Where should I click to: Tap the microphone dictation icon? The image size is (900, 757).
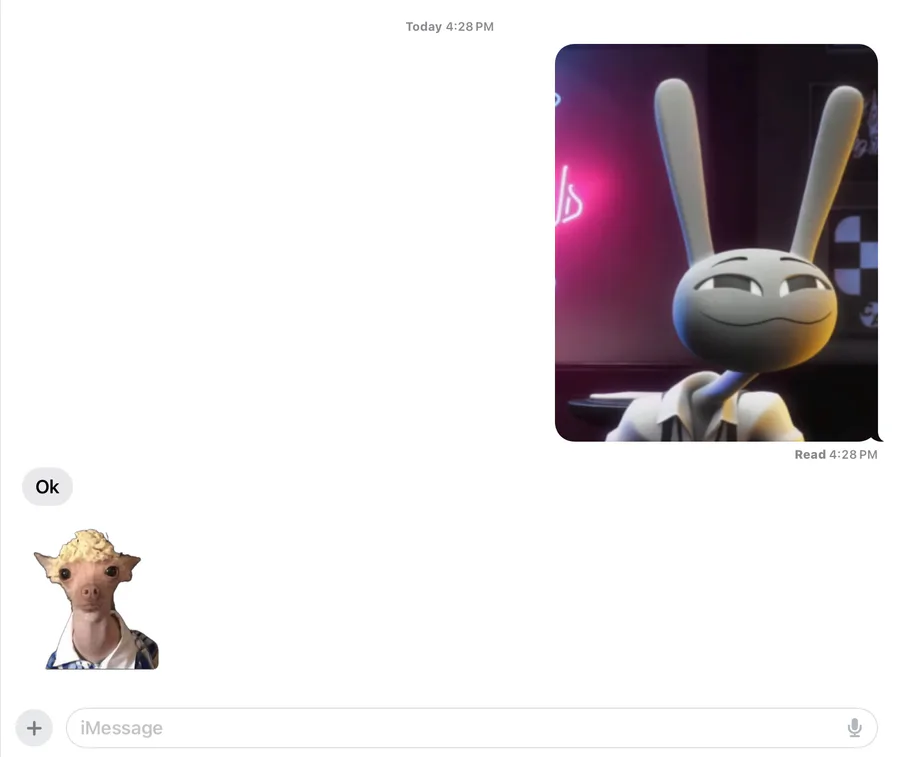pos(855,728)
